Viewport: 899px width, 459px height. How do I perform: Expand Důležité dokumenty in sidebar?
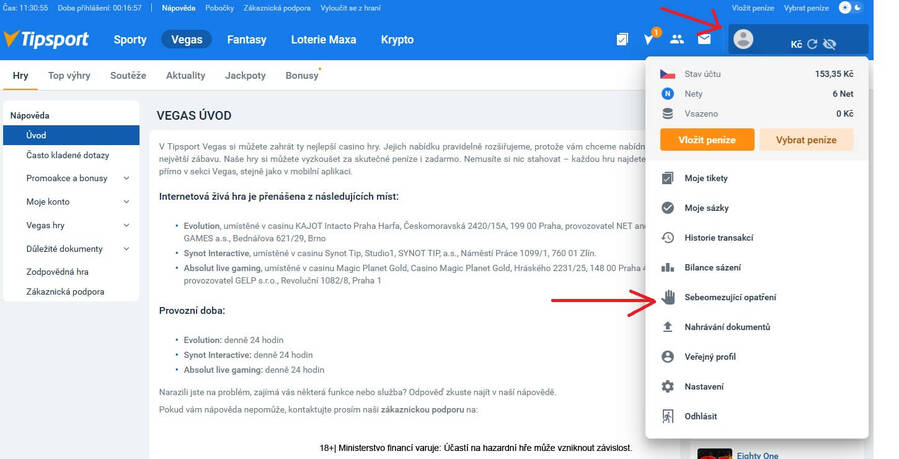click(126, 249)
